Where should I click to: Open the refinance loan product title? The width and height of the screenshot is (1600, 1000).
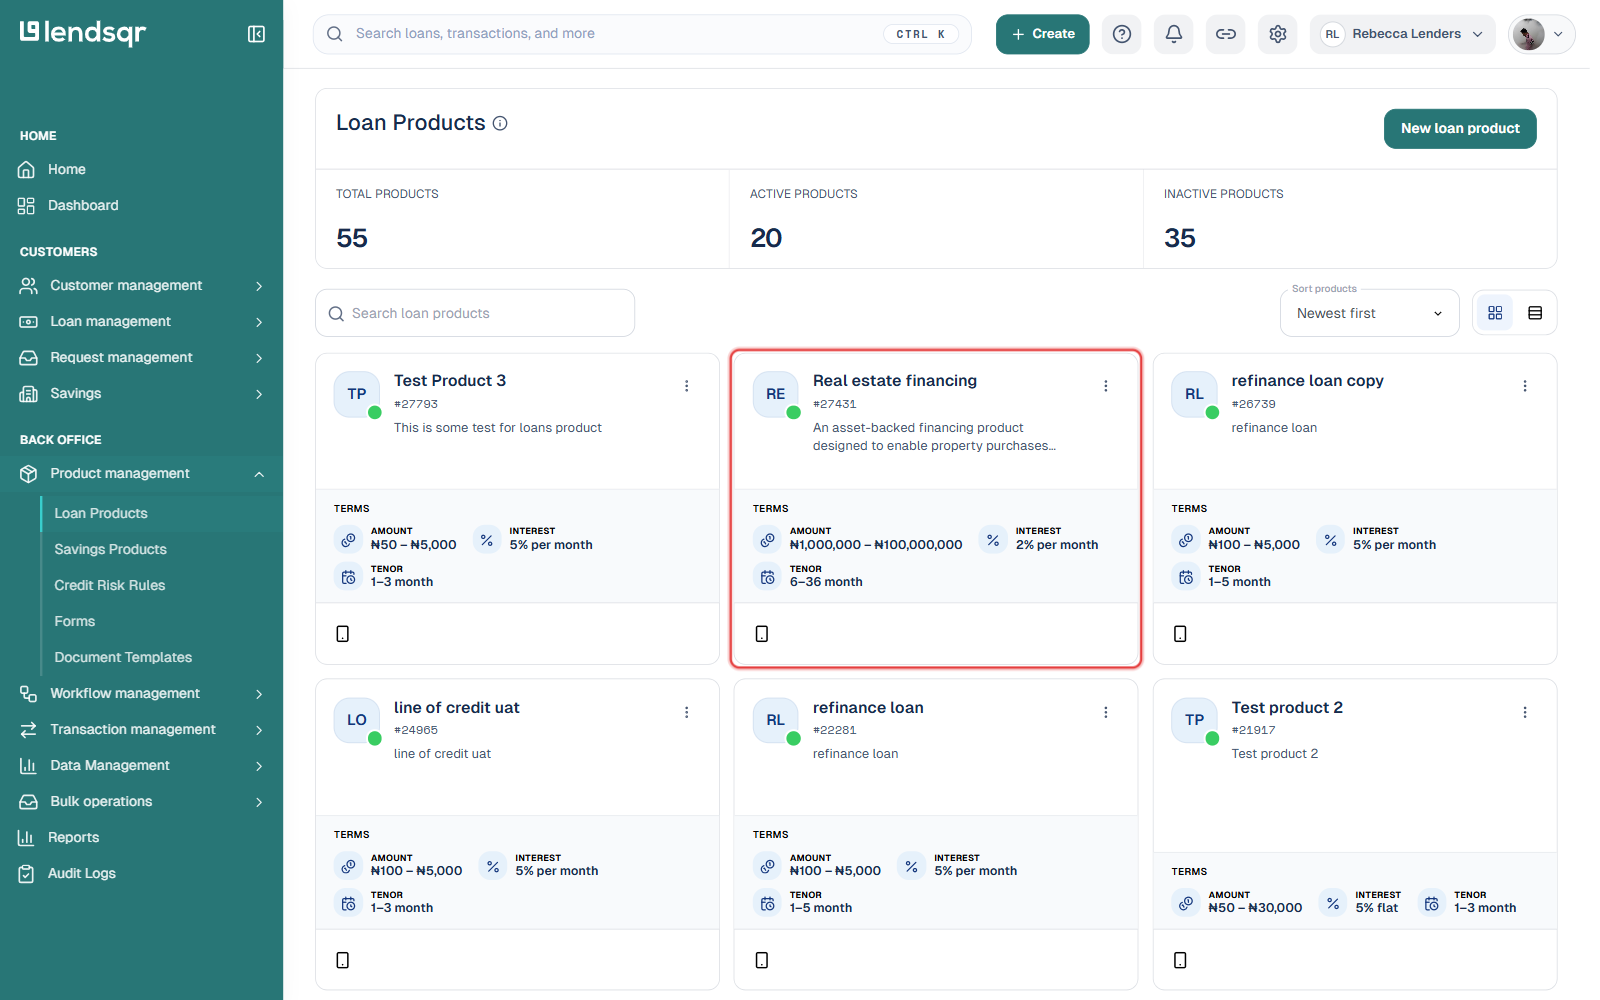pos(868,708)
